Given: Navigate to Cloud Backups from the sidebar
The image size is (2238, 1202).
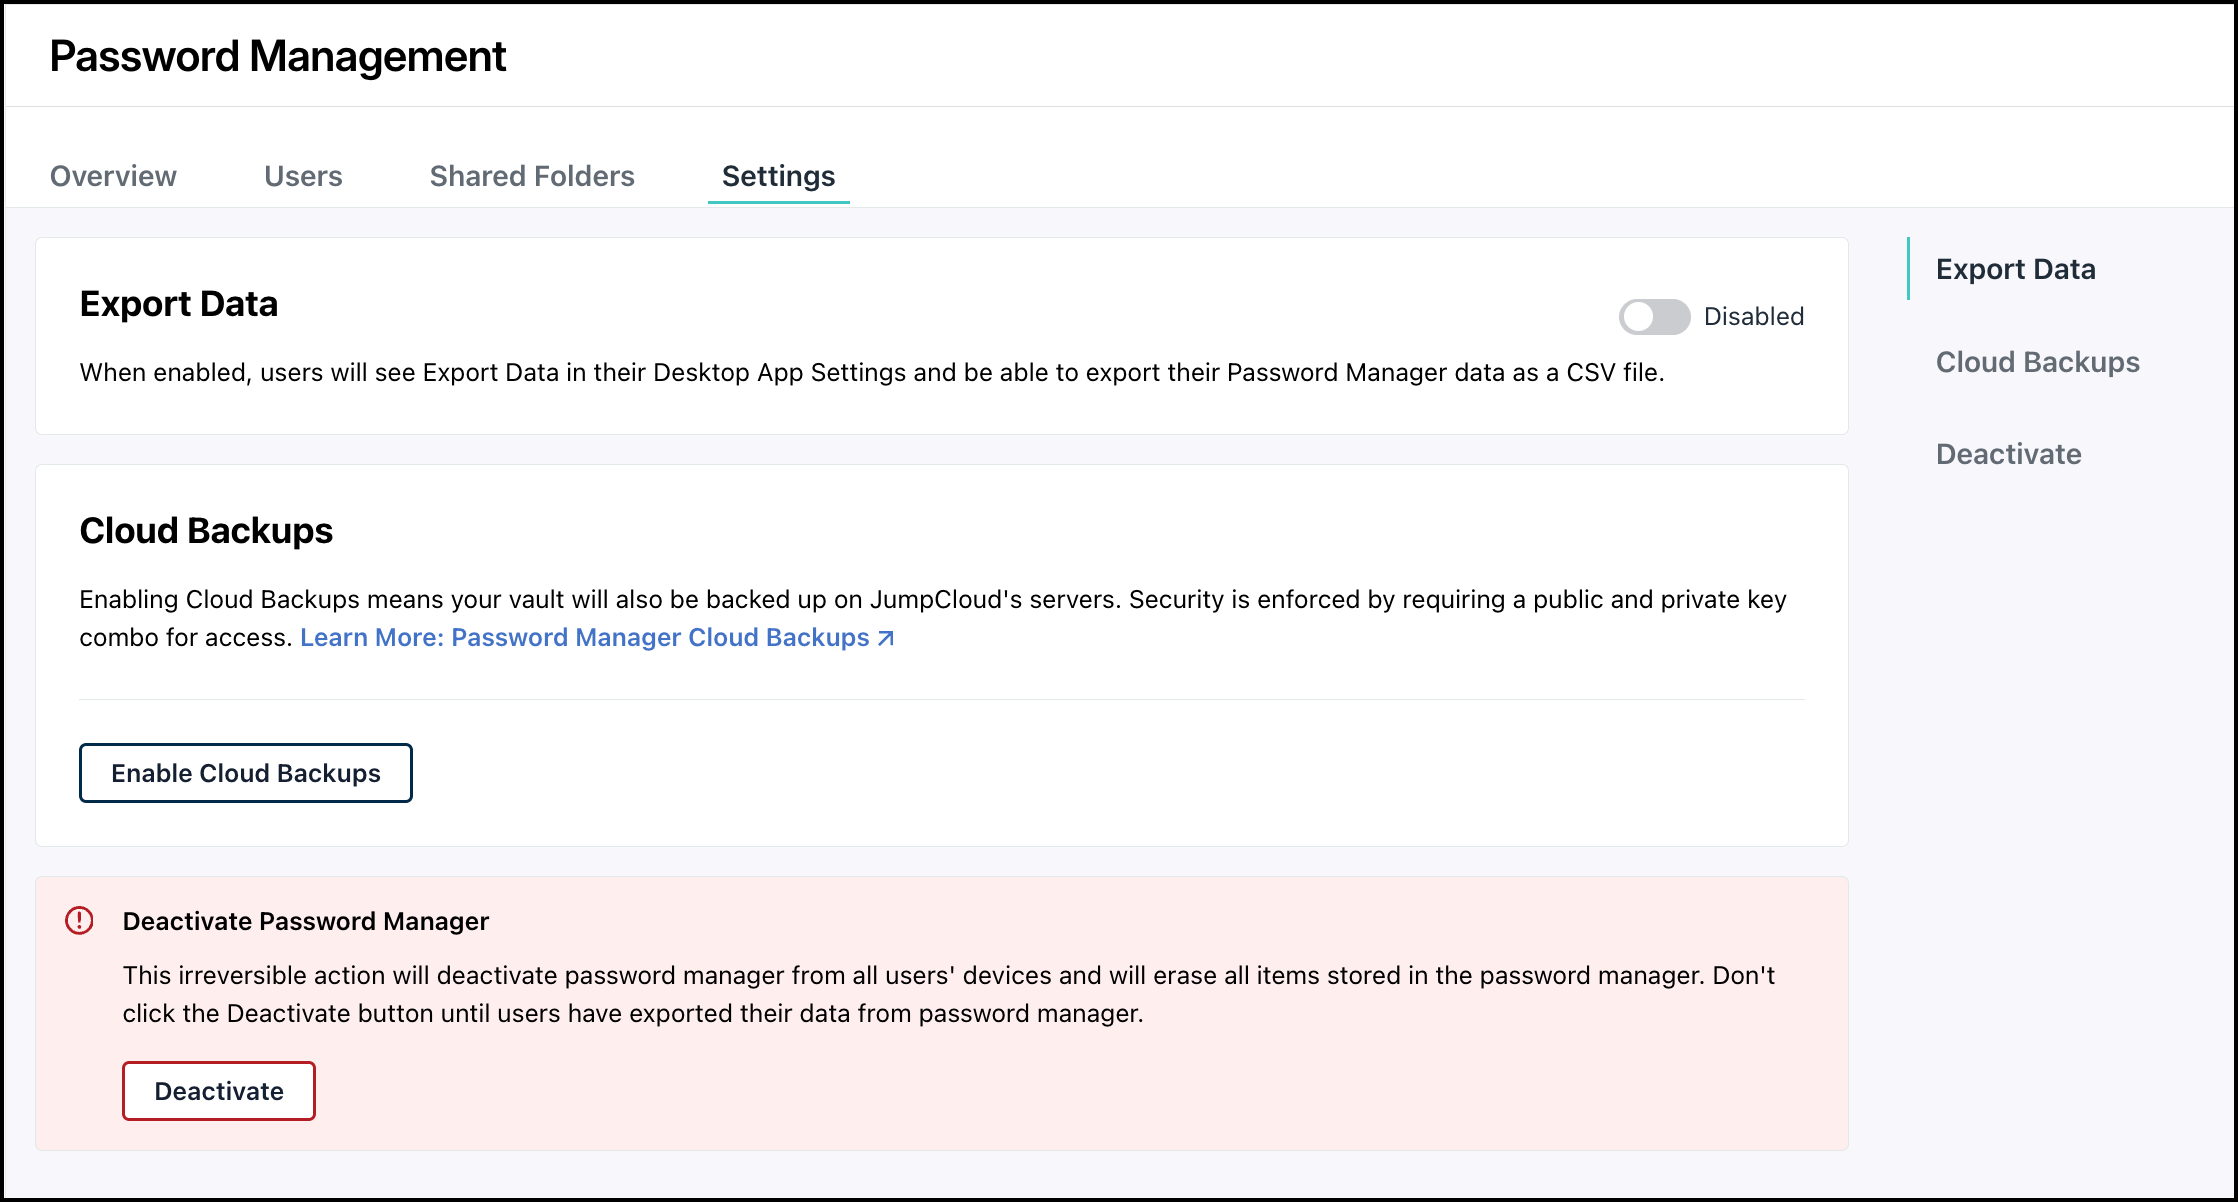Looking at the screenshot, I should coord(2038,362).
